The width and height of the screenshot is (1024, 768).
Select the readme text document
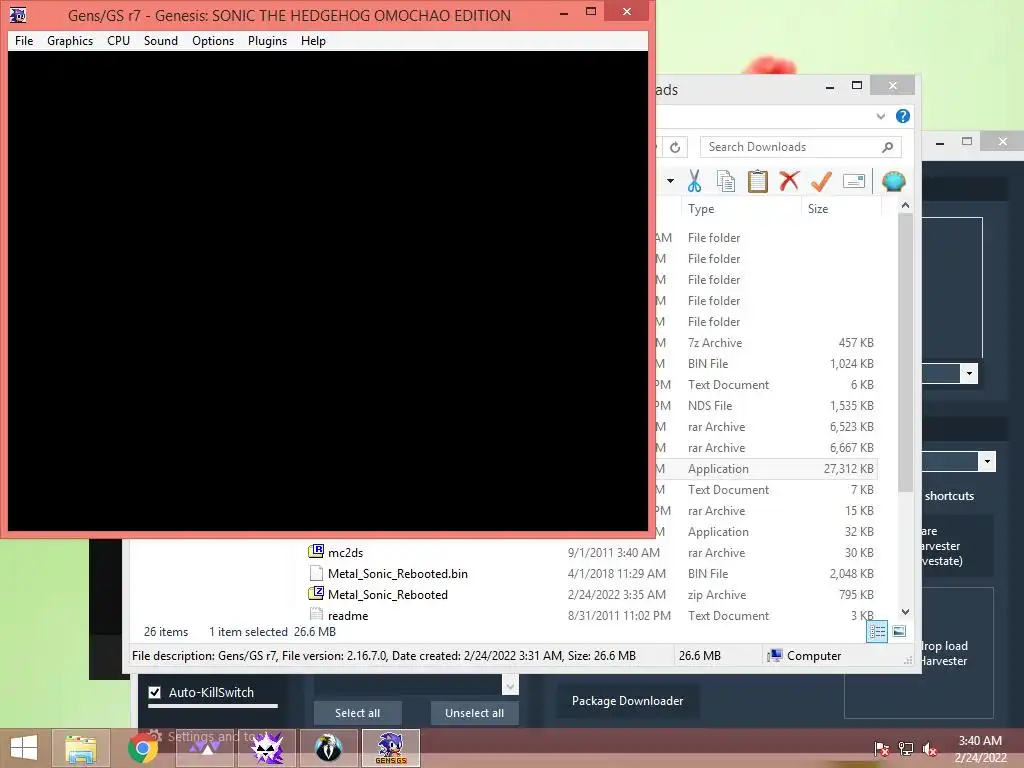[x=347, y=615]
